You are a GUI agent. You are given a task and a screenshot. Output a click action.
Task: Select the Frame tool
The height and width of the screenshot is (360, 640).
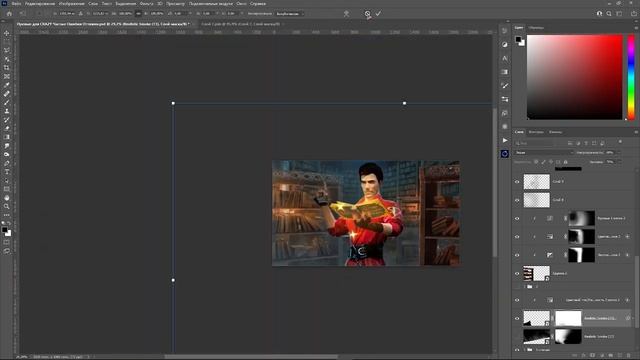tap(7, 76)
